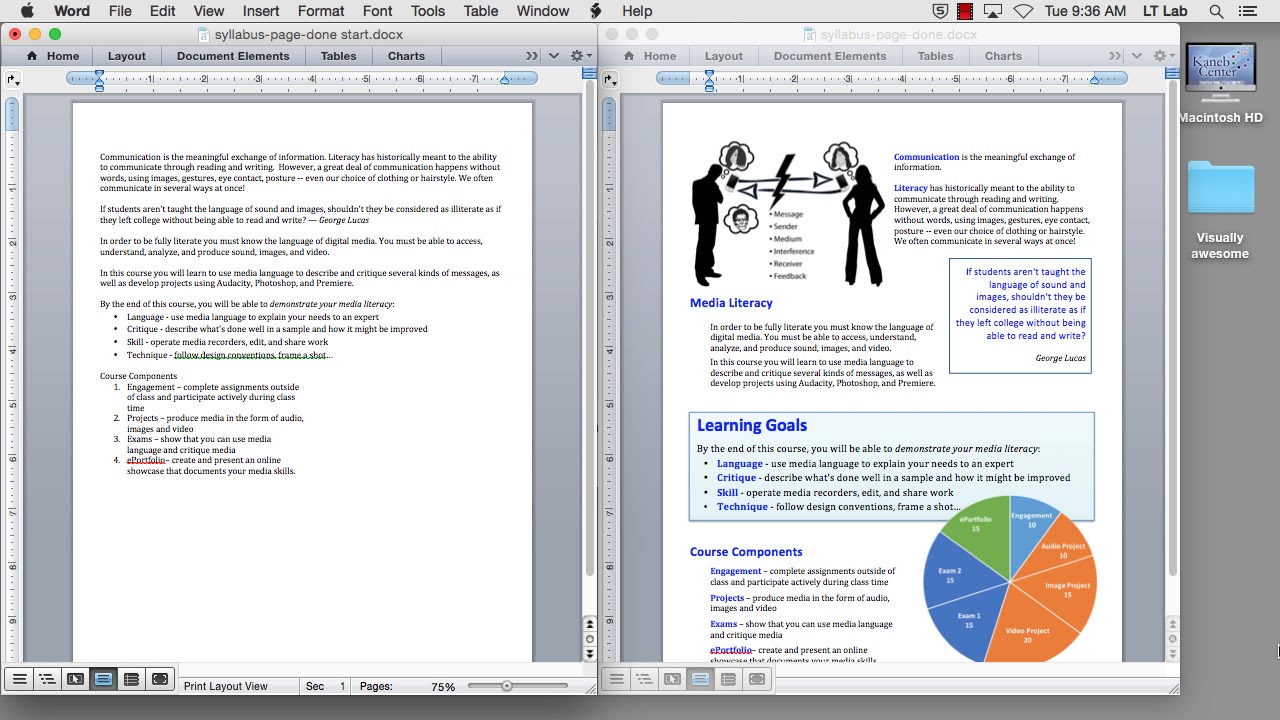Click the split bar icon in left window
This screenshot has height=720, width=1280.
pyautogui.click(x=589, y=74)
